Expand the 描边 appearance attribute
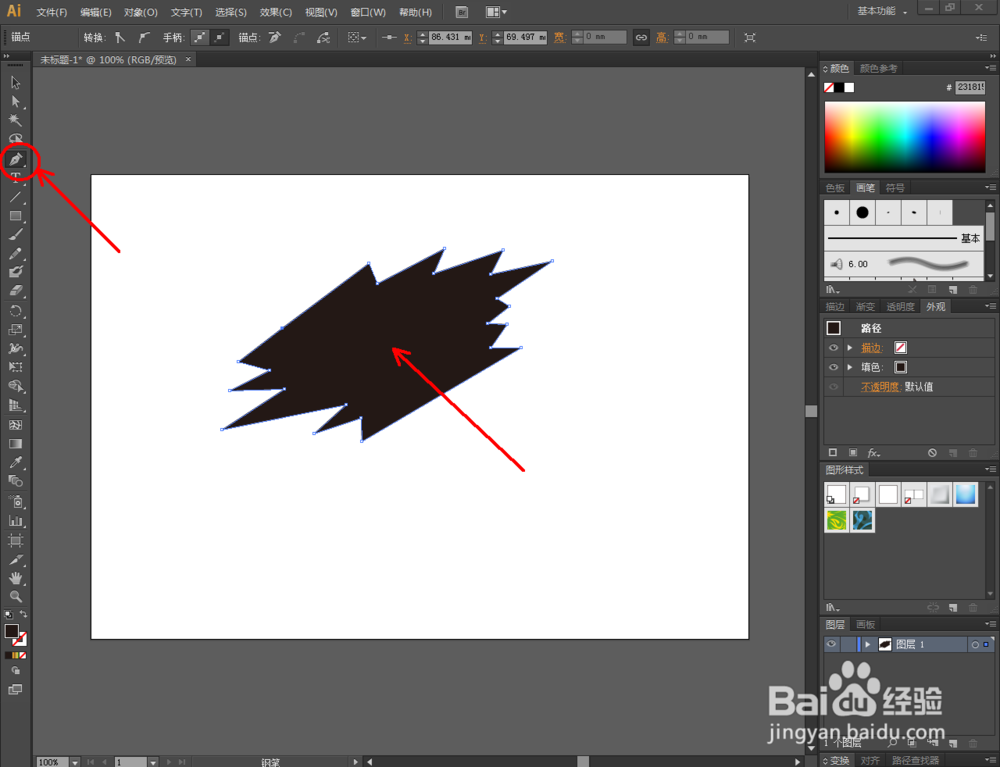1000x767 pixels. [x=849, y=347]
